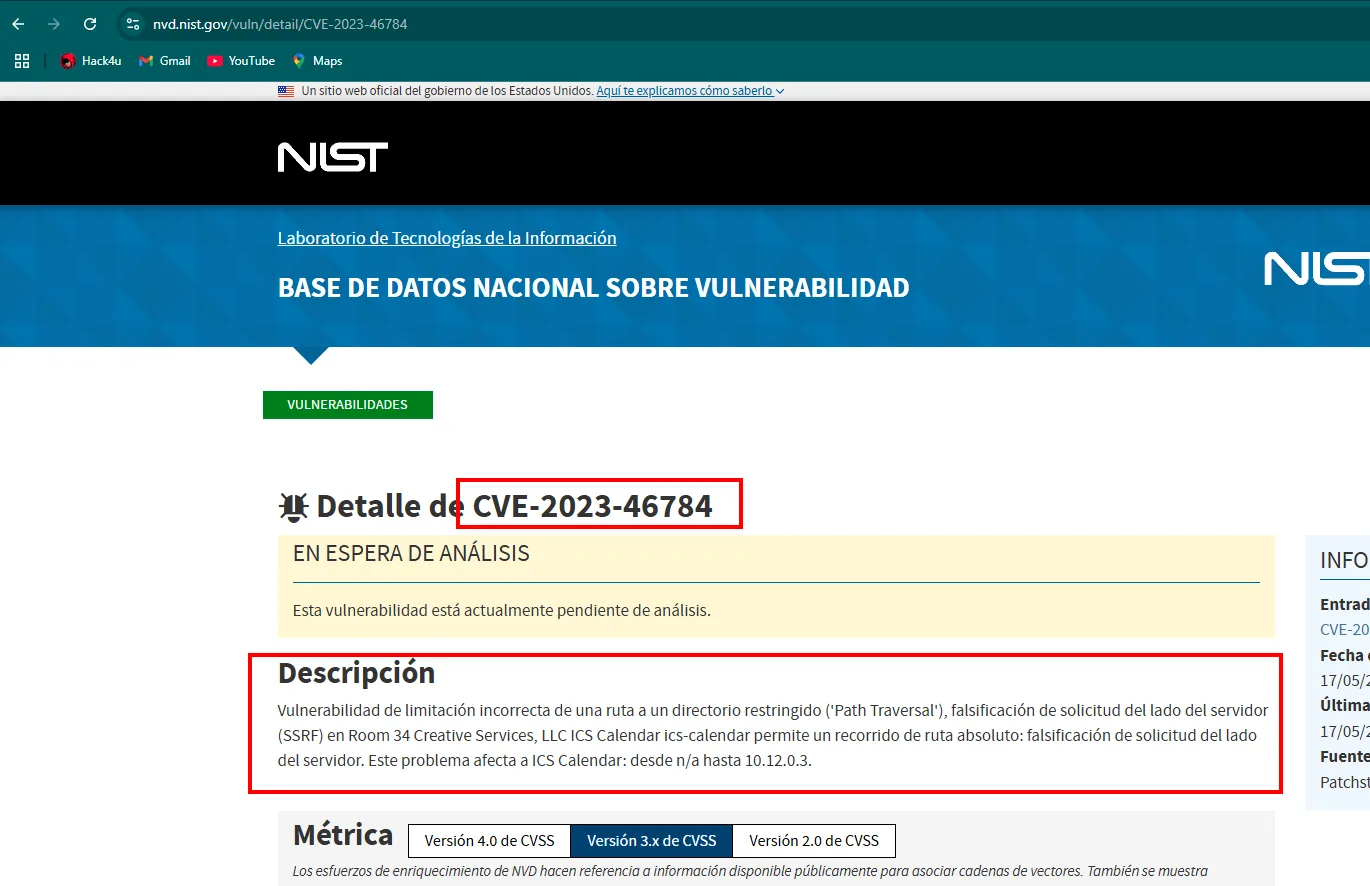
Task: Select the Versión 3.x de CVSS tab
Action: (651, 841)
